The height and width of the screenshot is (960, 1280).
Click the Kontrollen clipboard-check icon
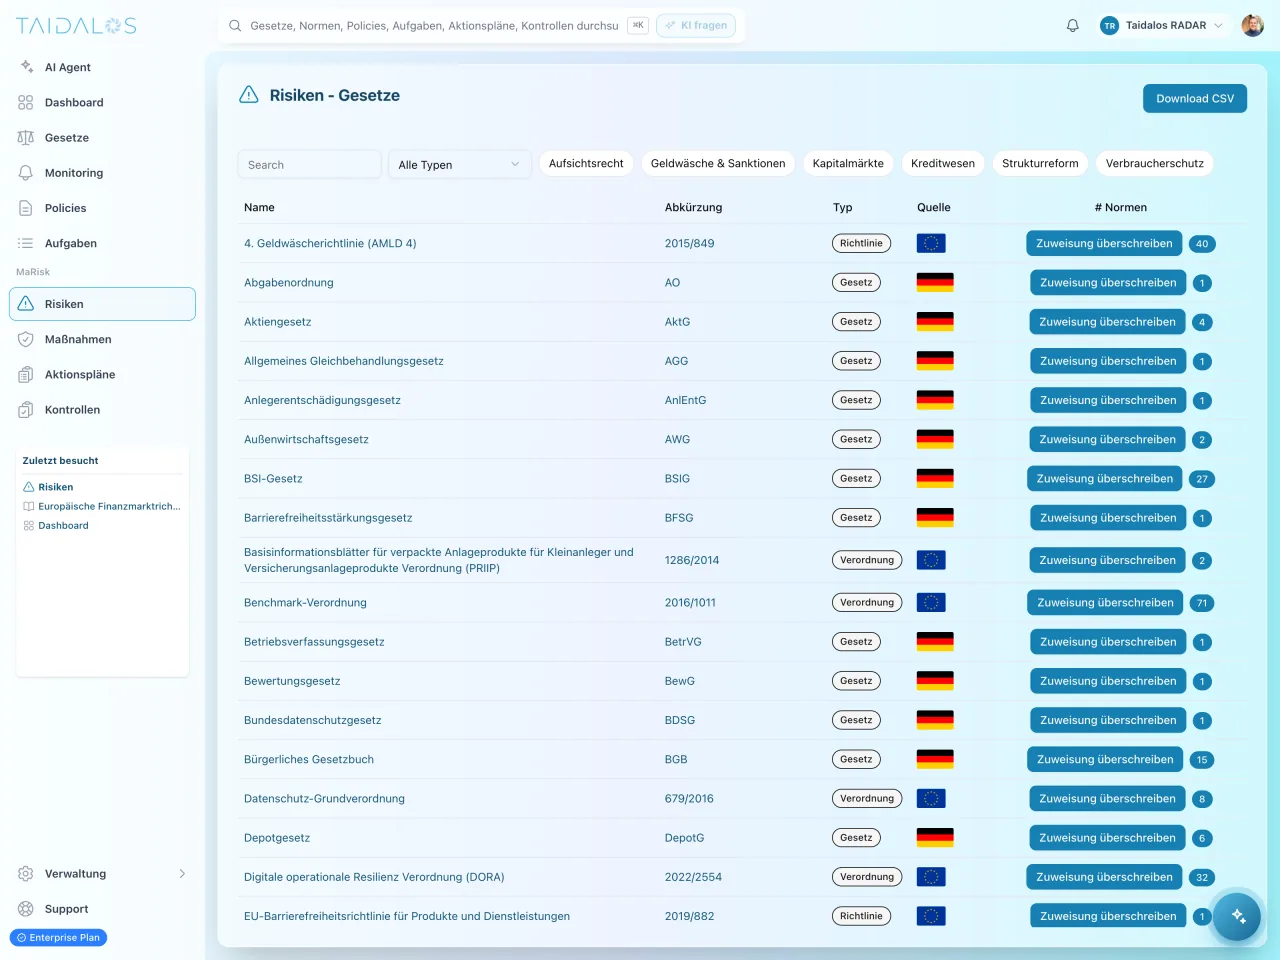click(x=26, y=410)
